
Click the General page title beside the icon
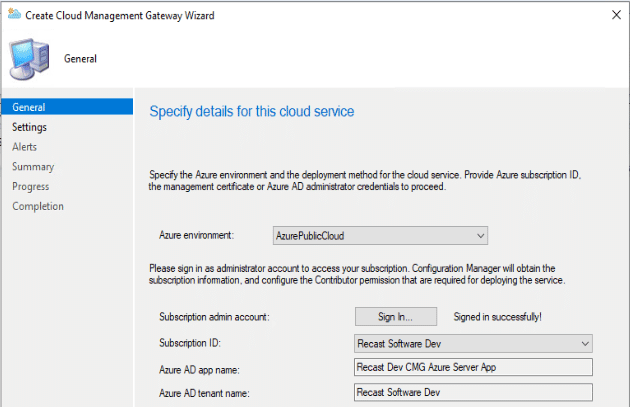(80, 59)
